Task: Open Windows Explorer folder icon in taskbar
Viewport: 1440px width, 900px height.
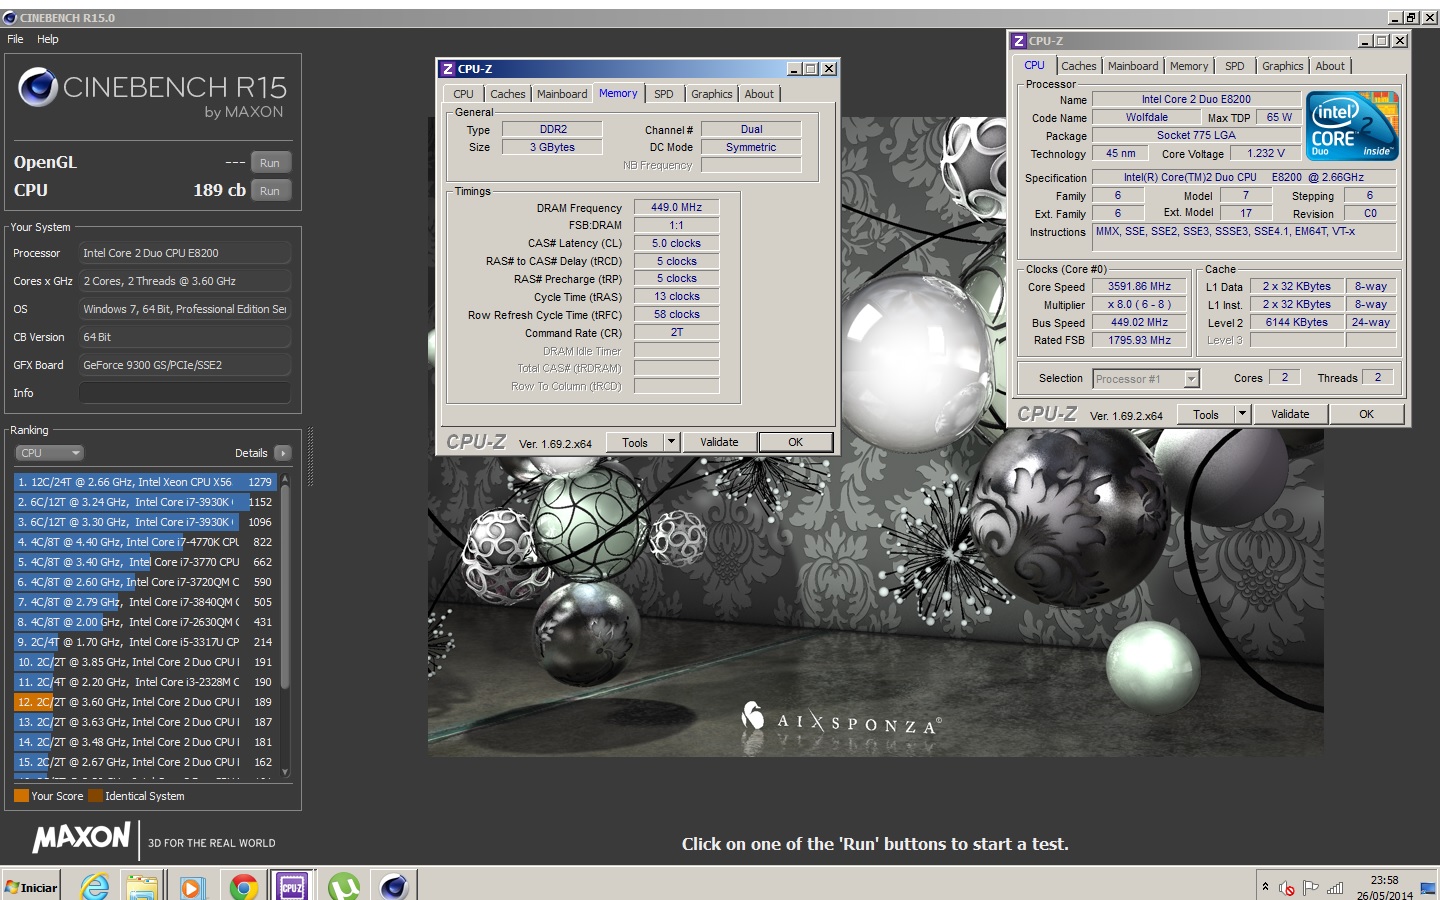Action: 142,886
